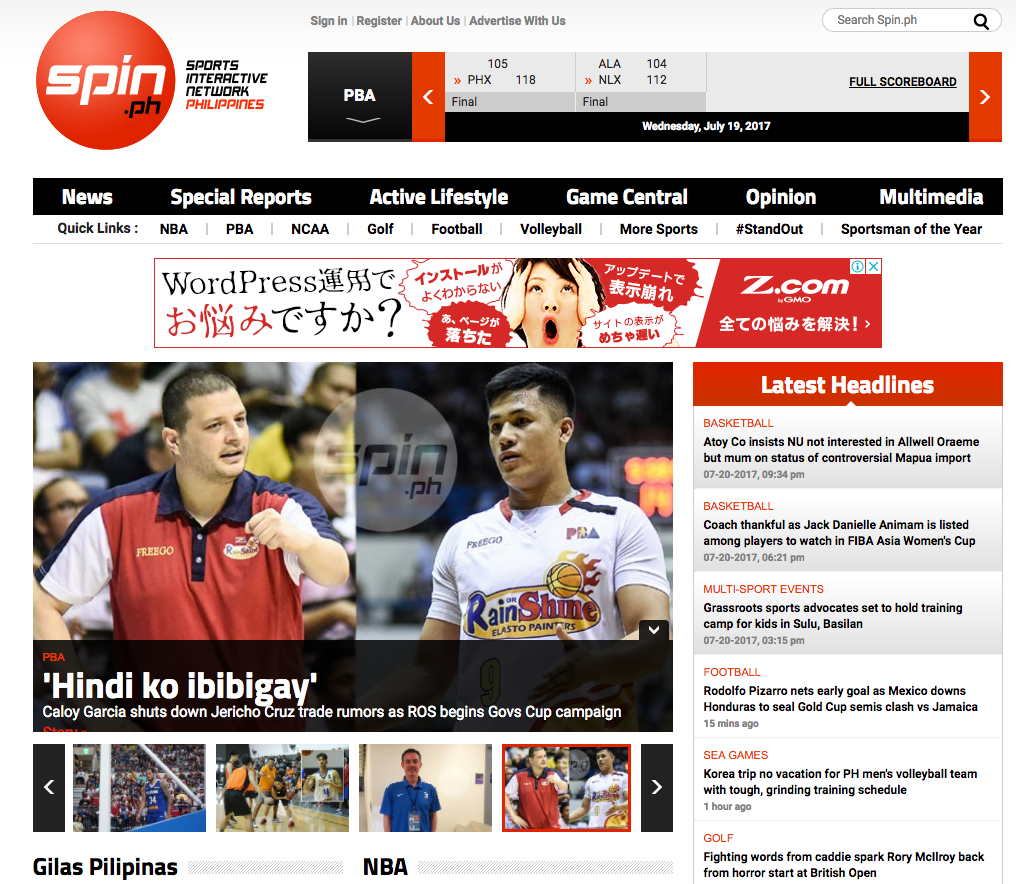Image resolution: width=1016 pixels, height=884 pixels.
Task: Open the NBA section heading
Action: (x=385, y=867)
